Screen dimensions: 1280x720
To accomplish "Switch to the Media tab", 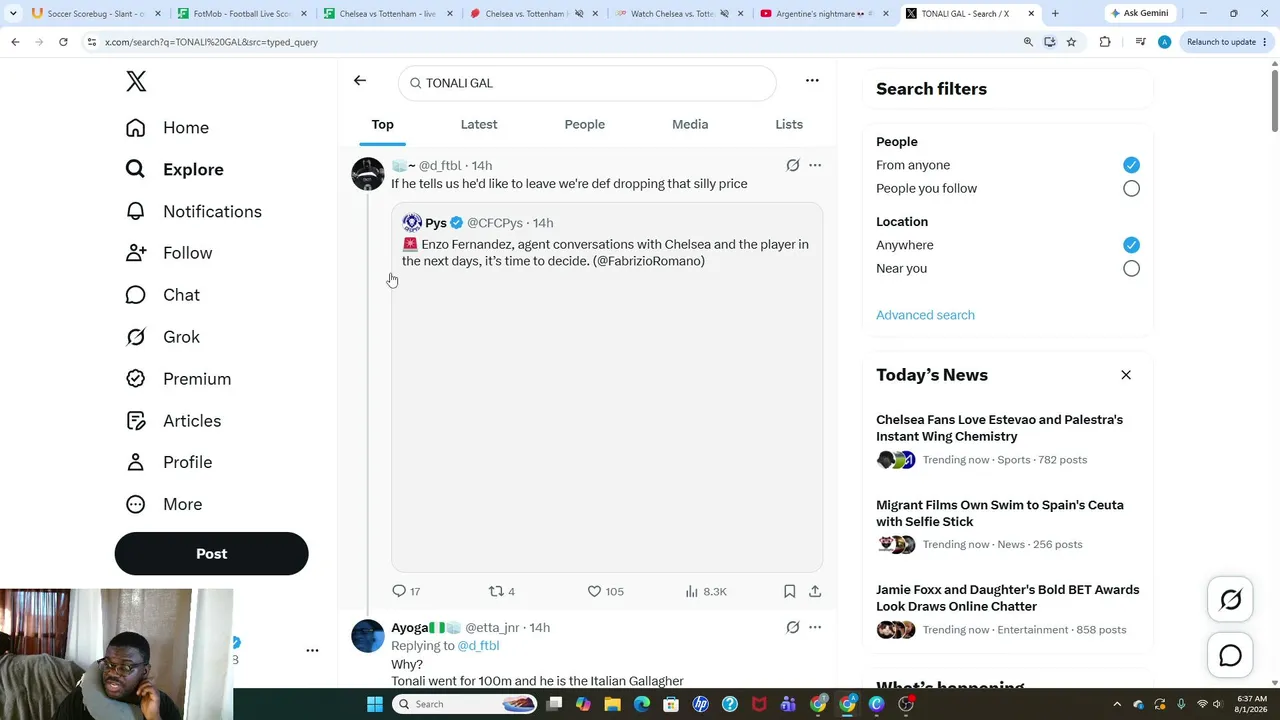I will tap(690, 124).
